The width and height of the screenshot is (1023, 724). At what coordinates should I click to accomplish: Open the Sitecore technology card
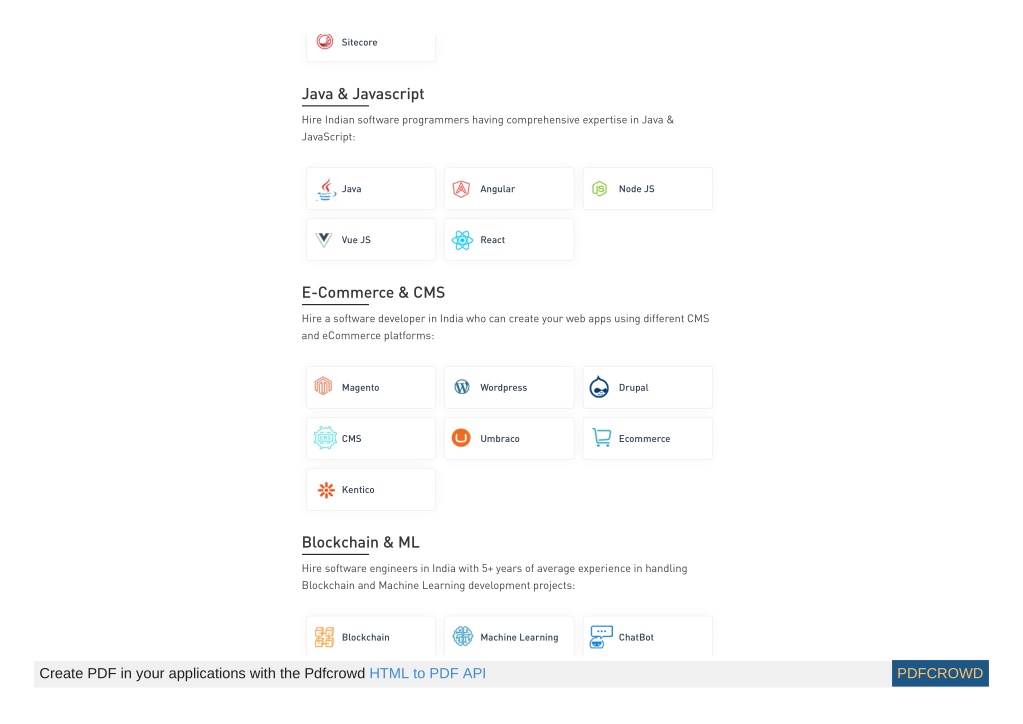371,44
